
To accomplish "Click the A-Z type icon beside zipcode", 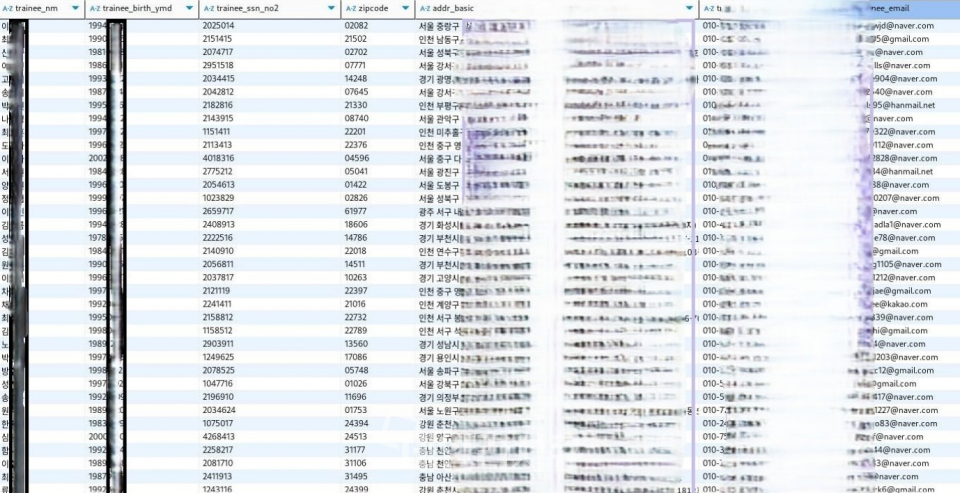I will pyautogui.click(x=351, y=9).
